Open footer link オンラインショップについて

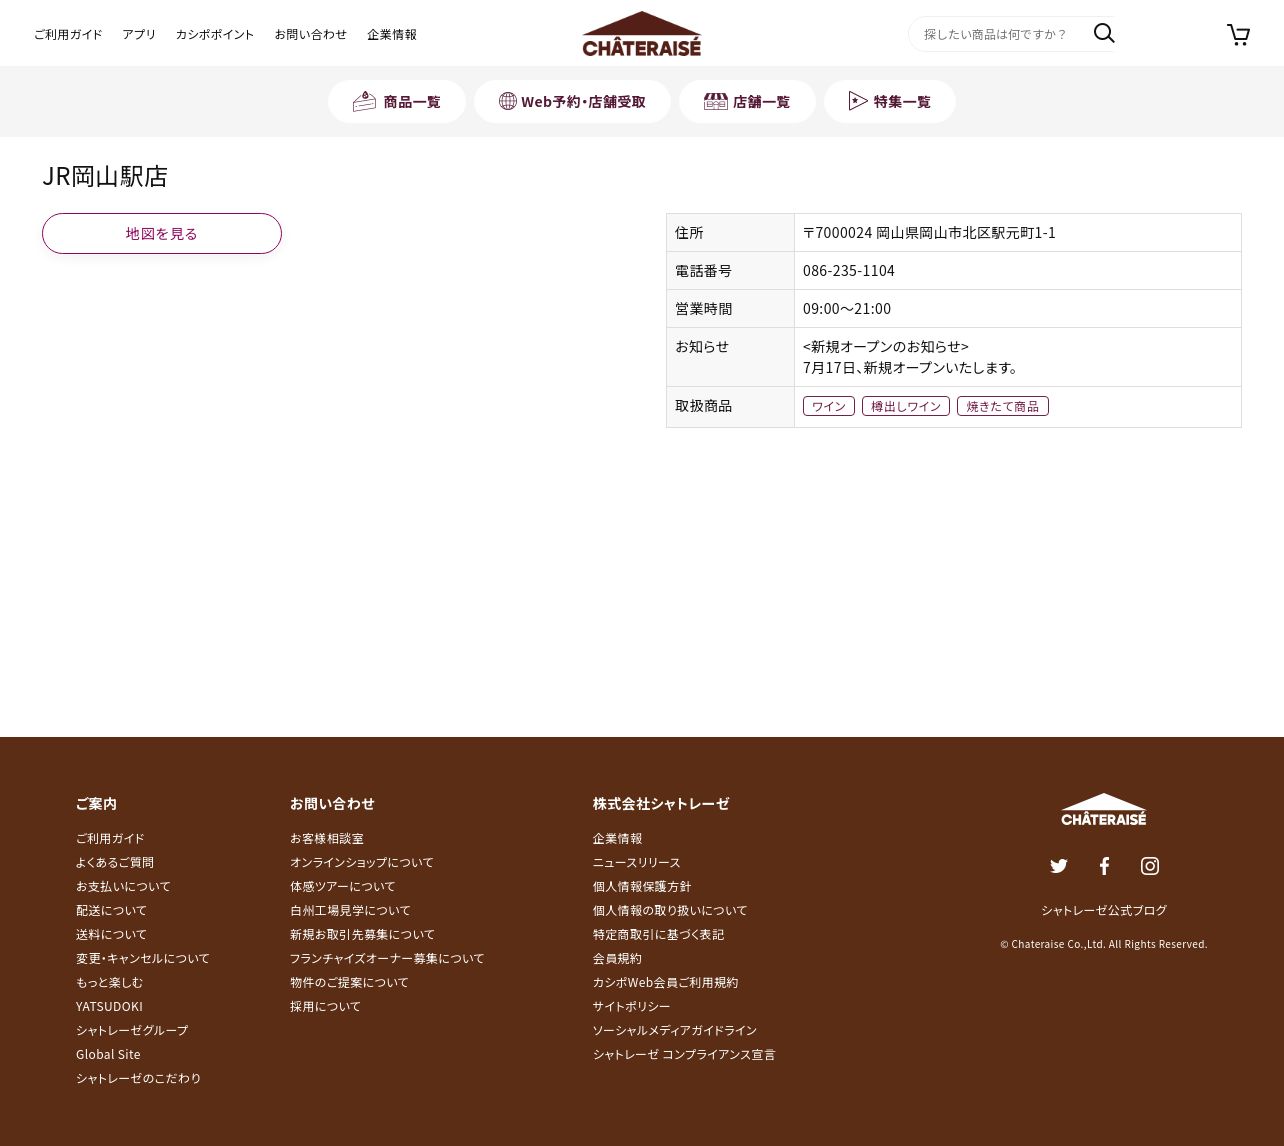coord(362,862)
